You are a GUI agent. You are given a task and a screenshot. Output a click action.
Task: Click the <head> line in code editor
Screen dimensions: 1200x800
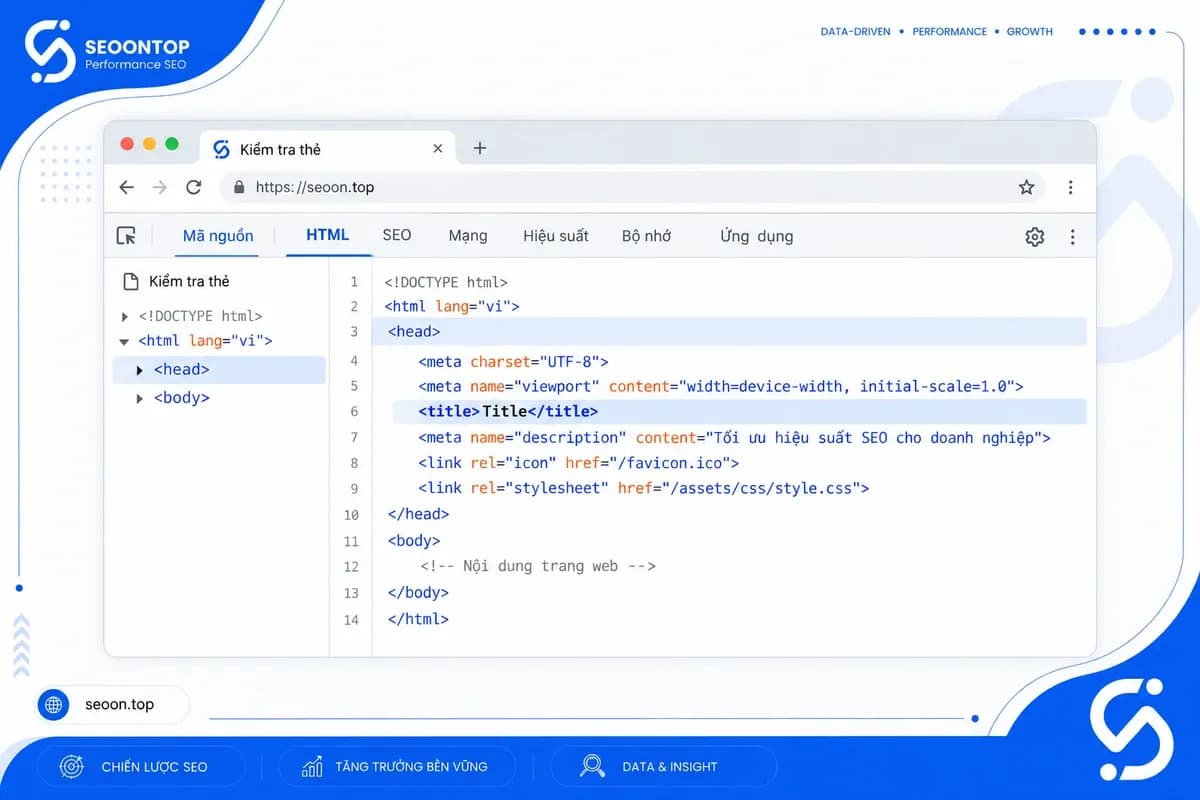pyautogui.click(x=729, y=332)
